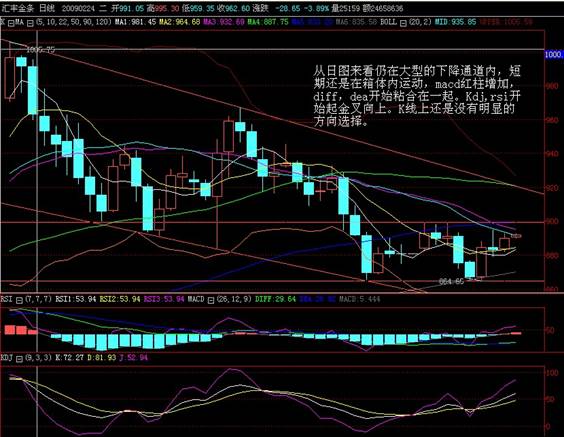Click the 1005.75 high price annotation
Viewport: 564px width, 437px height.
pyautogui.click(x=41, y=50)
